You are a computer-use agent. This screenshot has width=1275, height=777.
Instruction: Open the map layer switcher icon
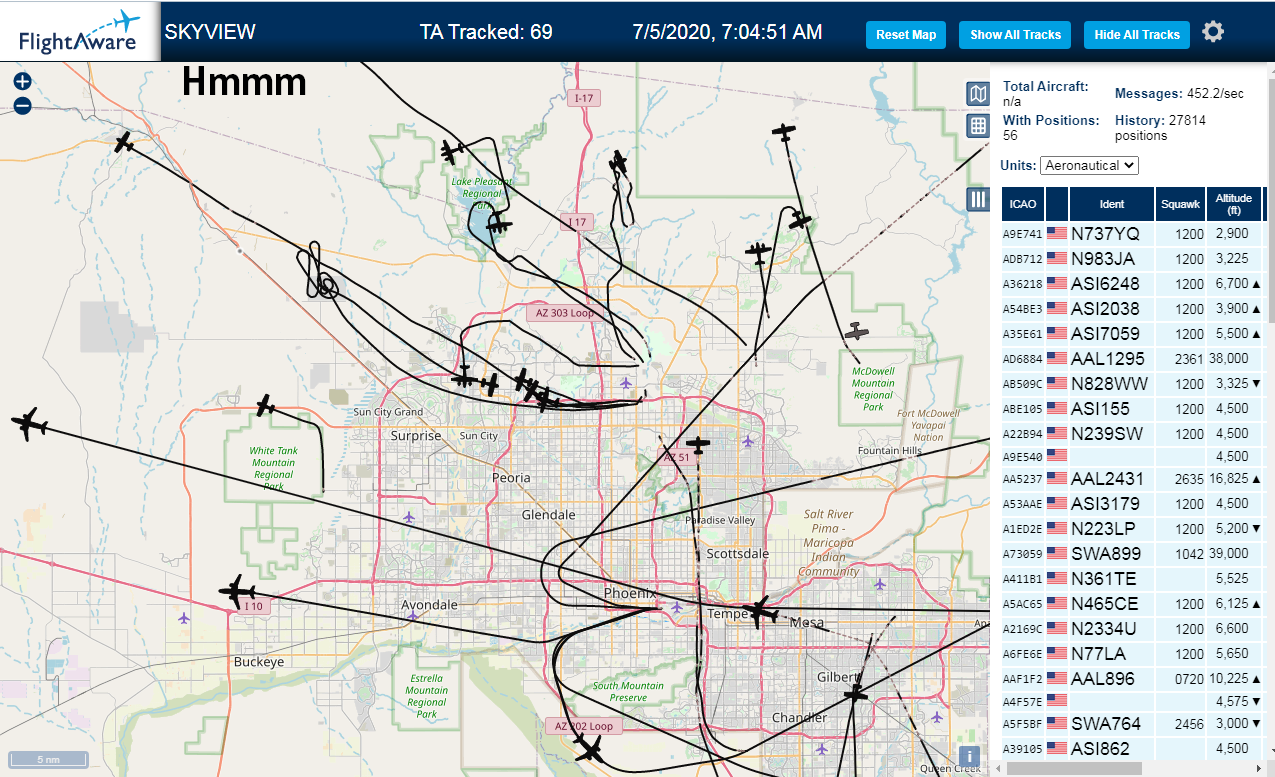[978, 94]
